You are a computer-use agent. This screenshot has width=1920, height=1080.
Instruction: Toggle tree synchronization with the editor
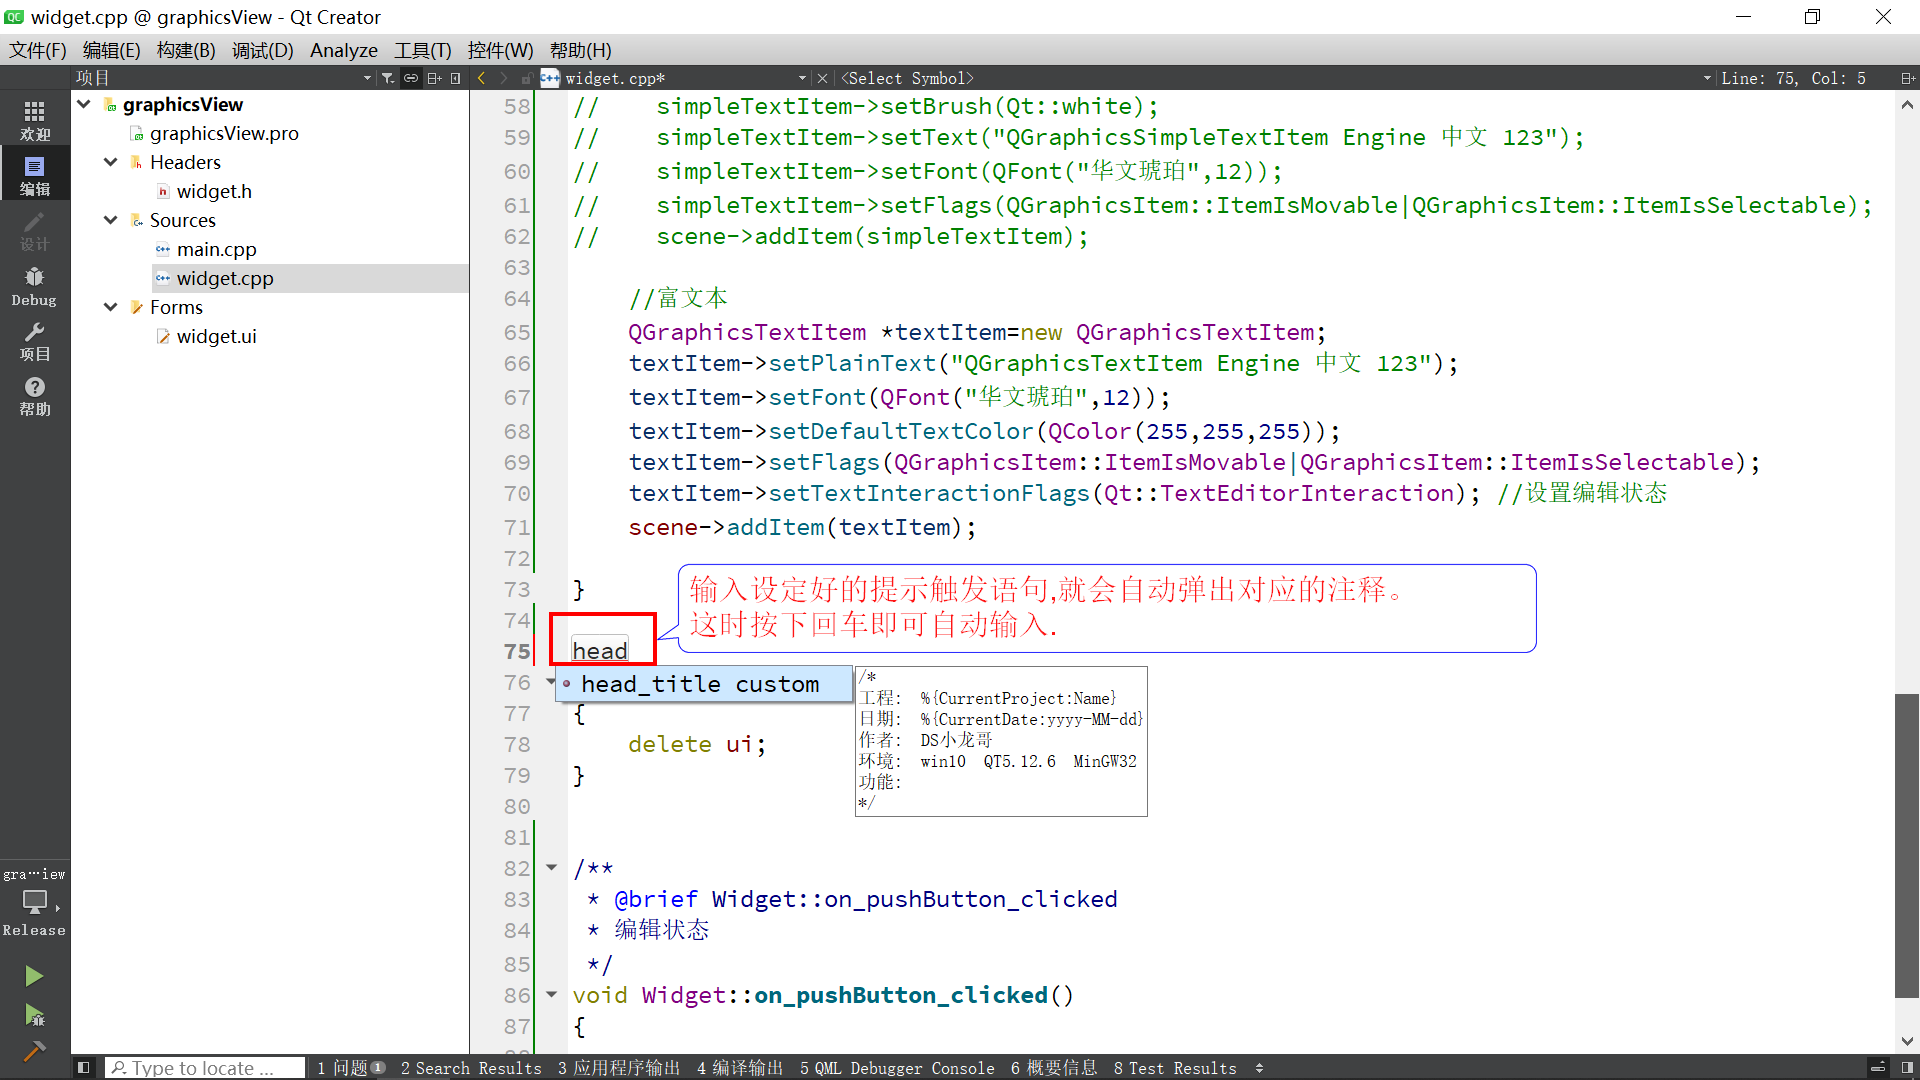(x=411, y=78)
